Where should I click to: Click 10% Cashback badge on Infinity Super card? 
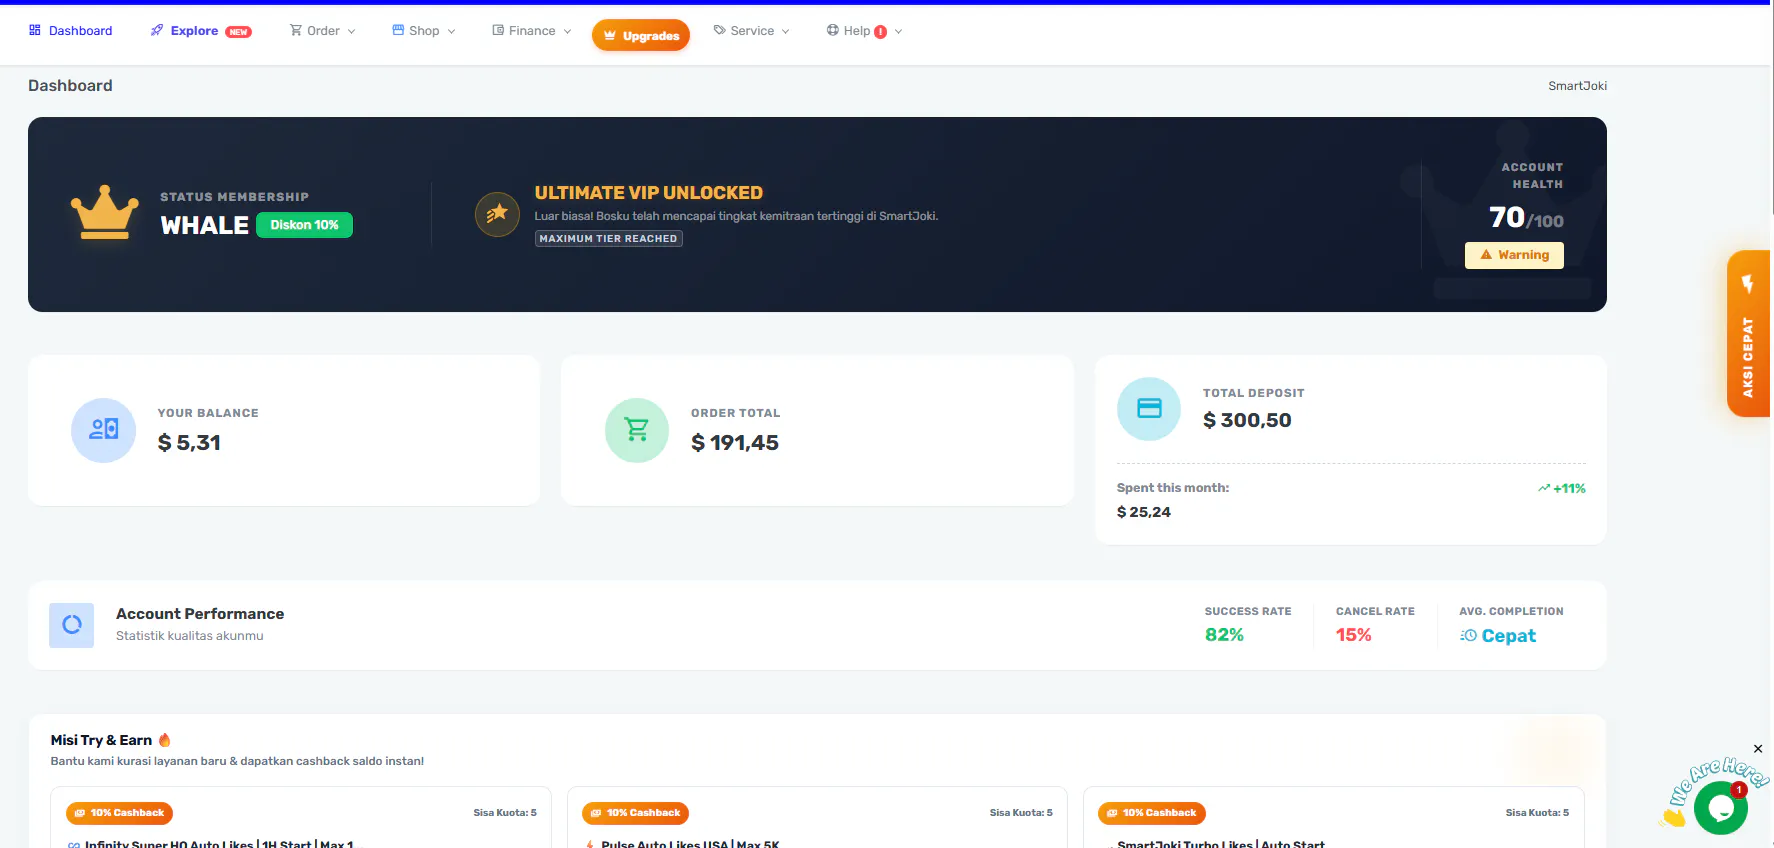pyautogui.click(x=119, y=813)
